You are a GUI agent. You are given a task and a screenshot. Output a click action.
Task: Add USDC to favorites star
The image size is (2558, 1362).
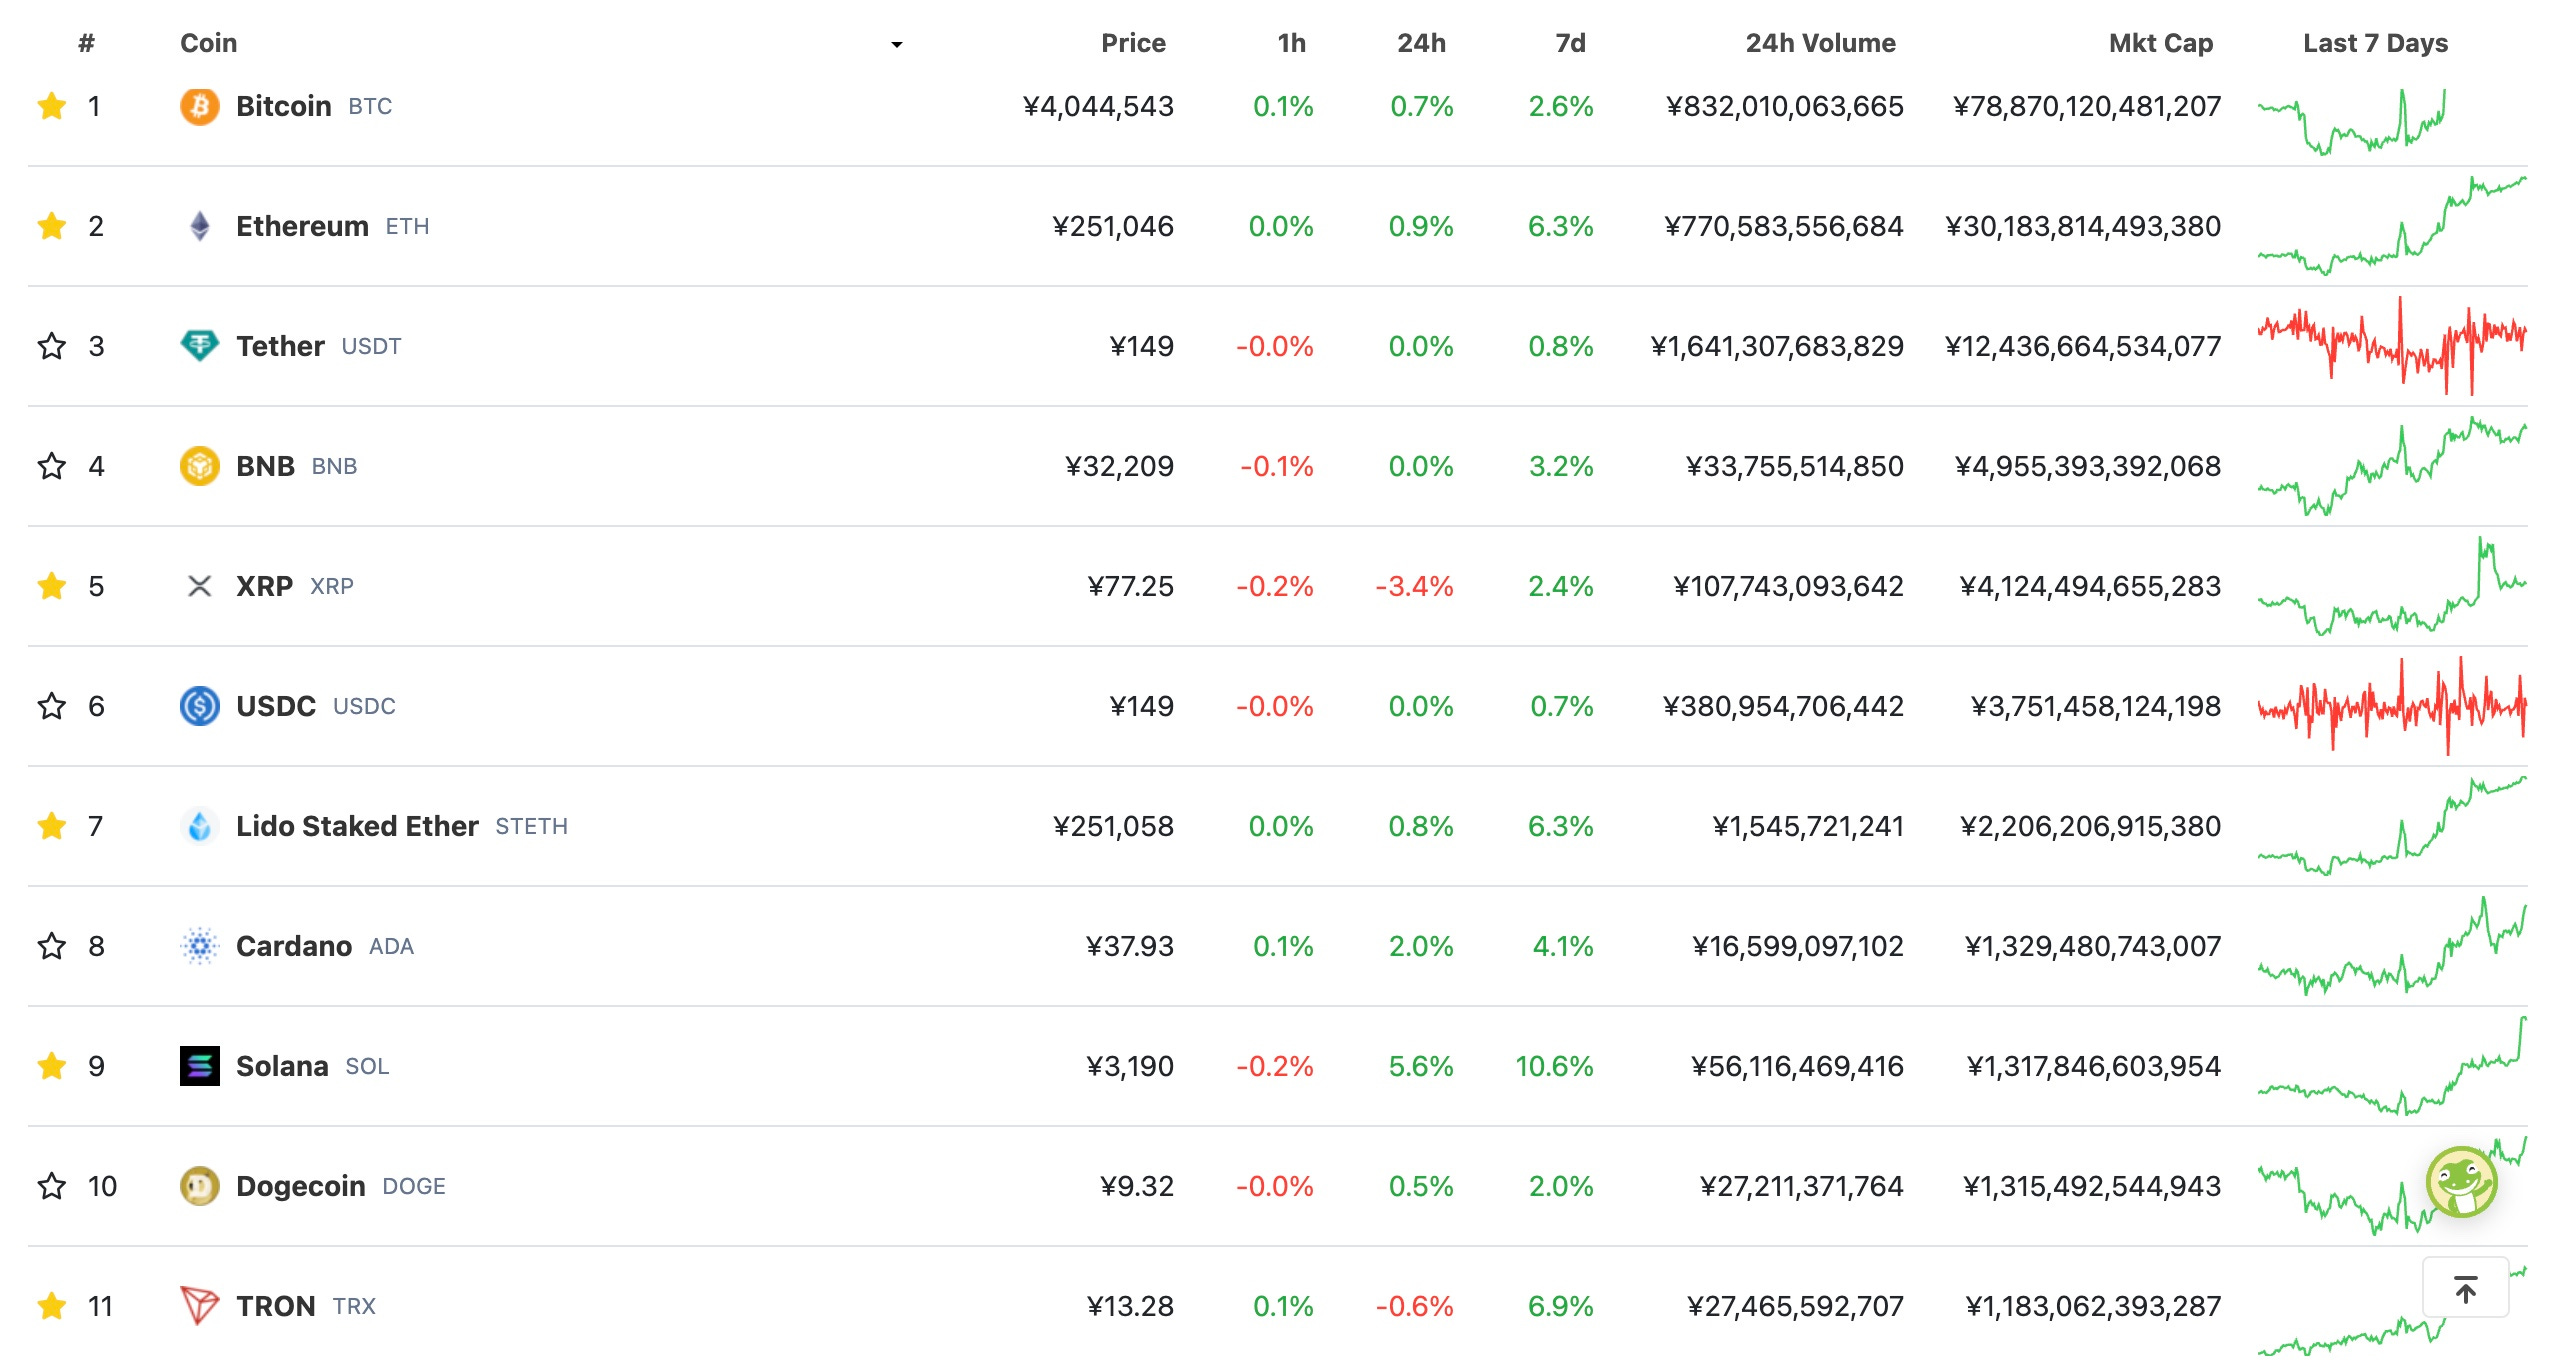(x=52, y=706)
